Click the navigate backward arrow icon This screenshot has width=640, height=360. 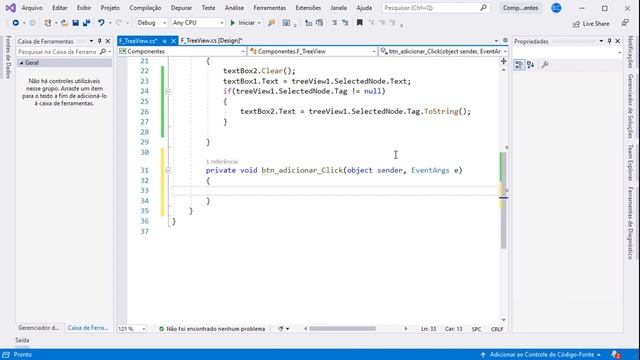[x=16, y=23]
